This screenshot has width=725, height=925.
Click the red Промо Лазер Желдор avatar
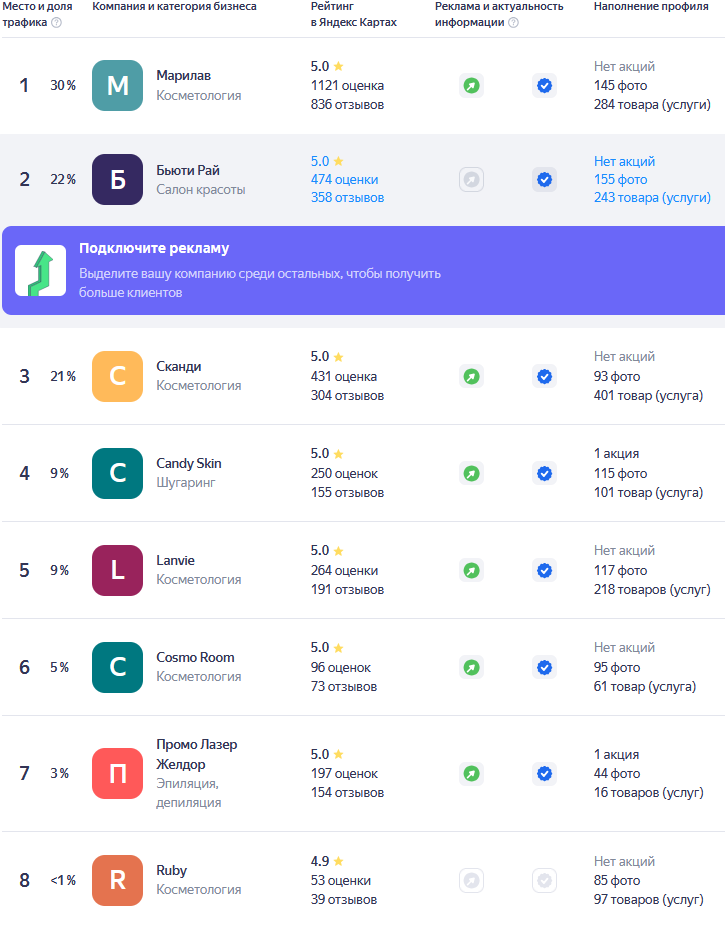(118, 773)
